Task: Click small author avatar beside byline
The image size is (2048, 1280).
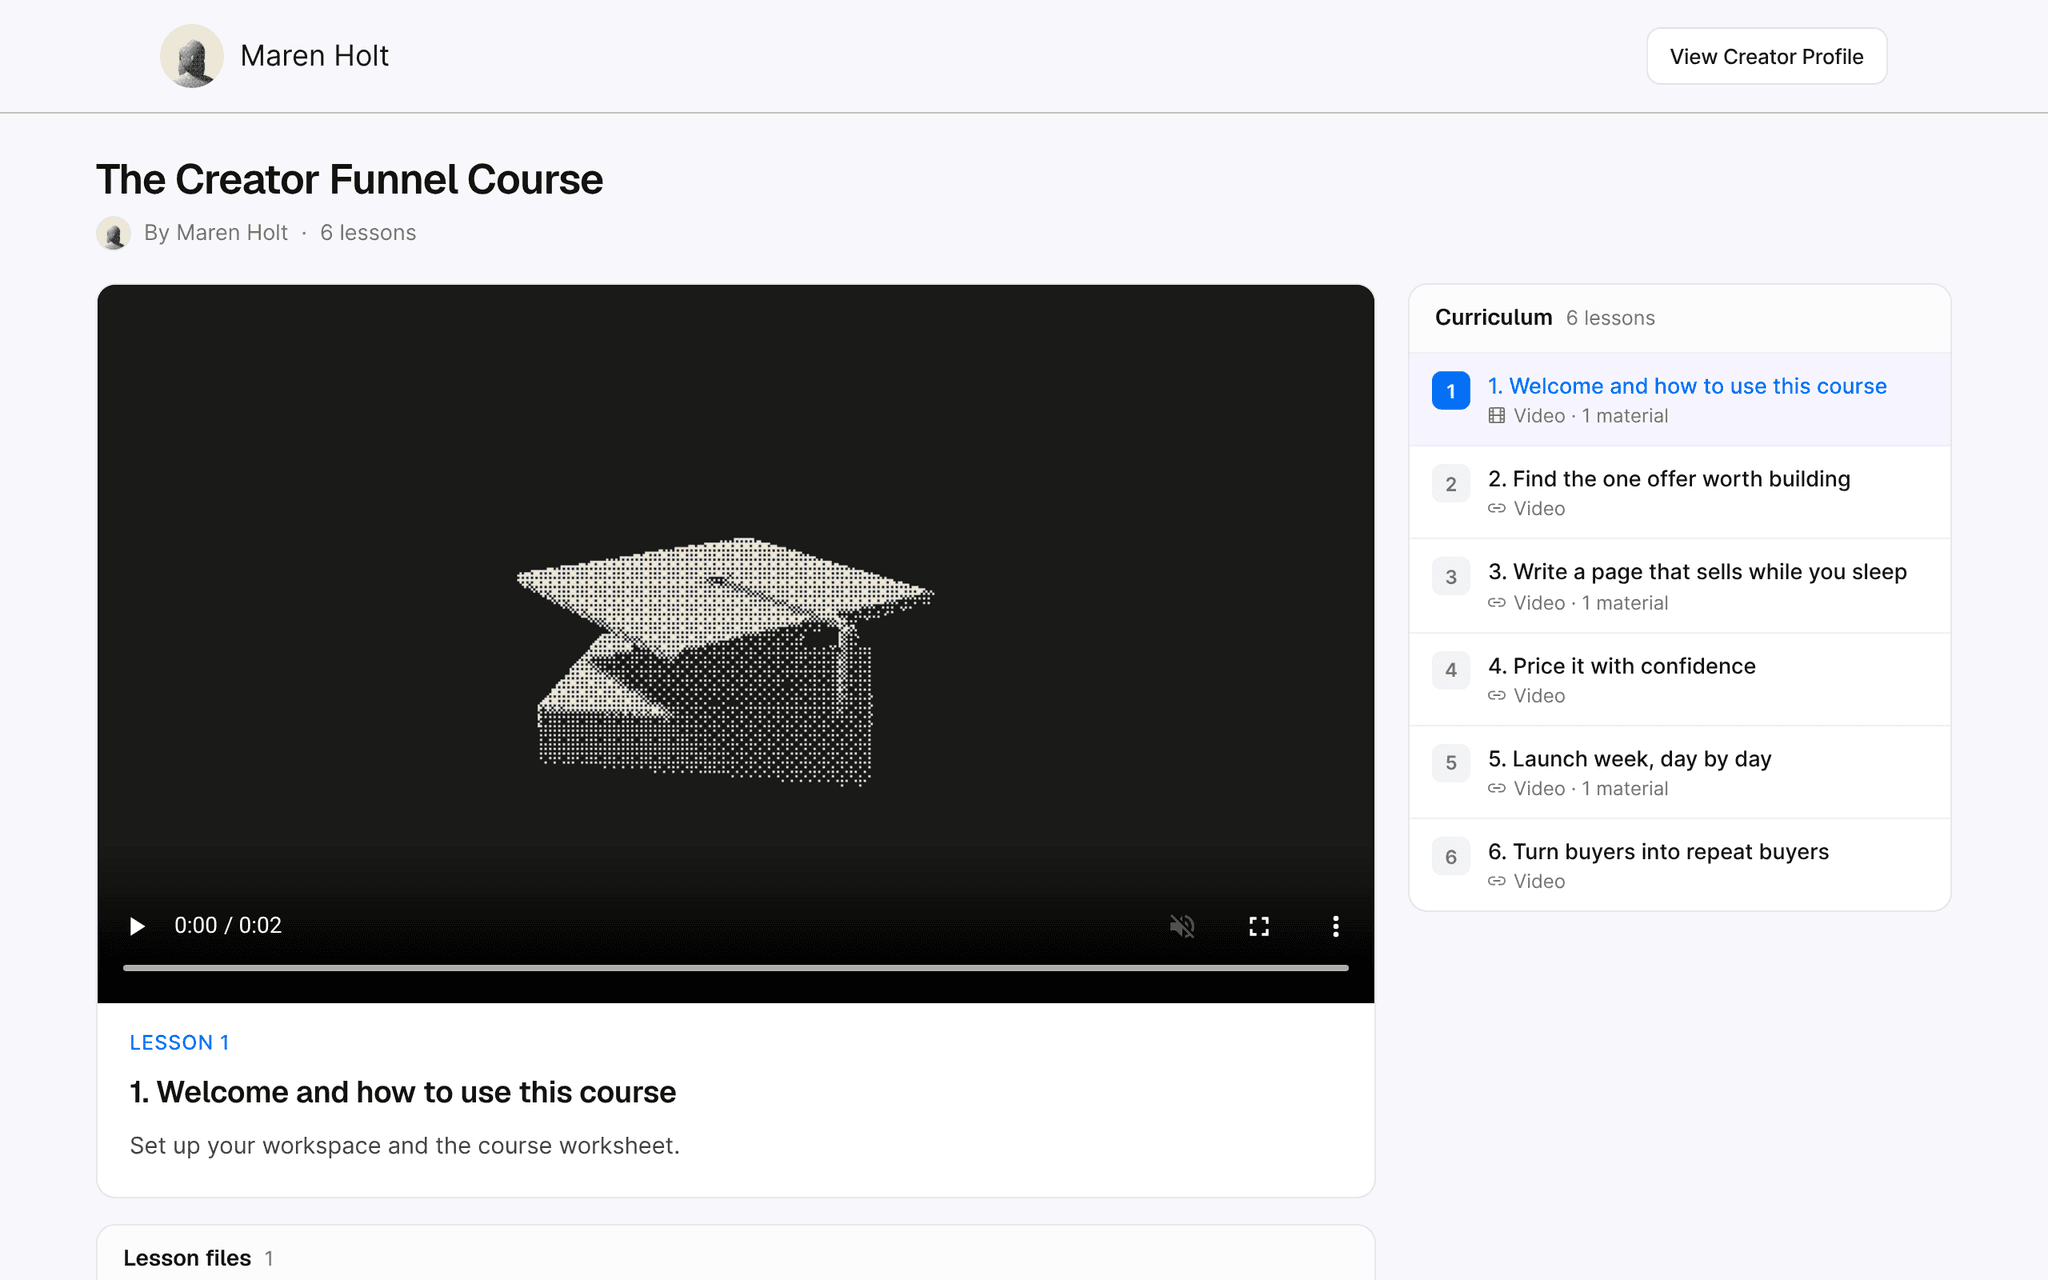Action: point(113,233)
